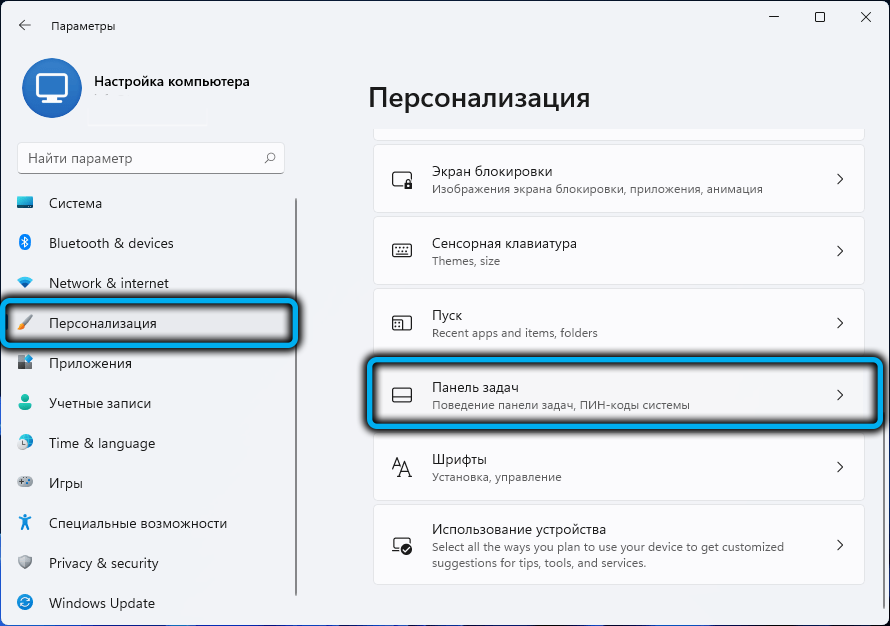
Task: Click the lock screen icon for Экран блокировки
Action: [402, 179]
